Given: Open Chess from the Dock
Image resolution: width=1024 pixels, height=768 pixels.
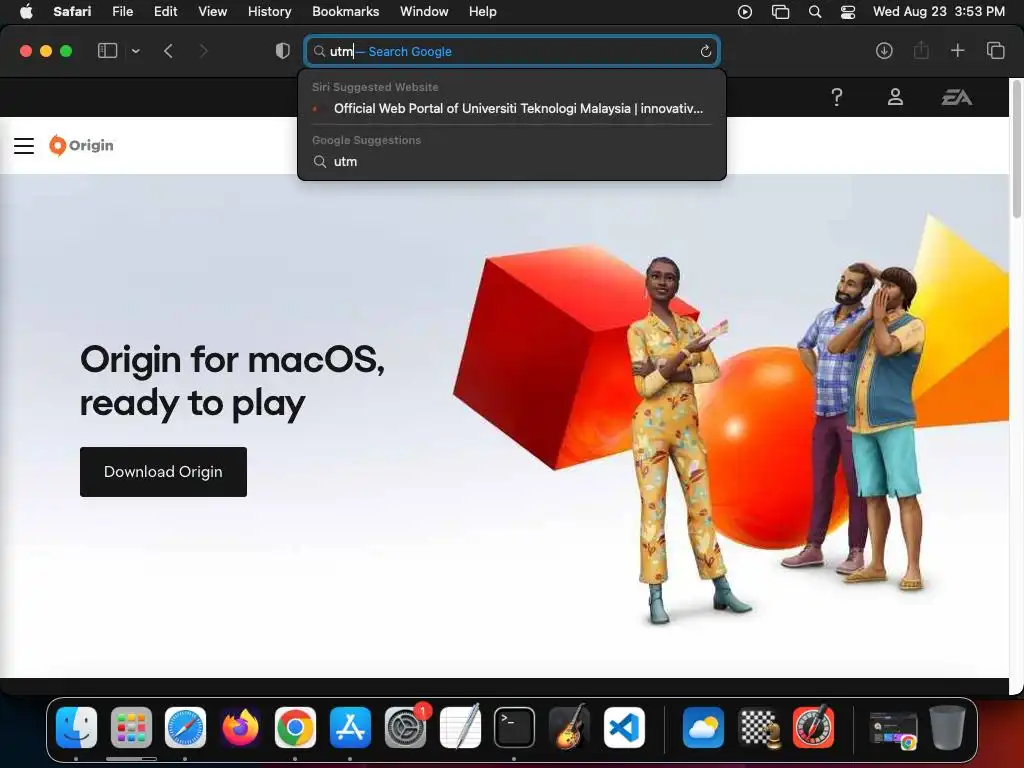Looking at the screenshot, I should 759,727.
